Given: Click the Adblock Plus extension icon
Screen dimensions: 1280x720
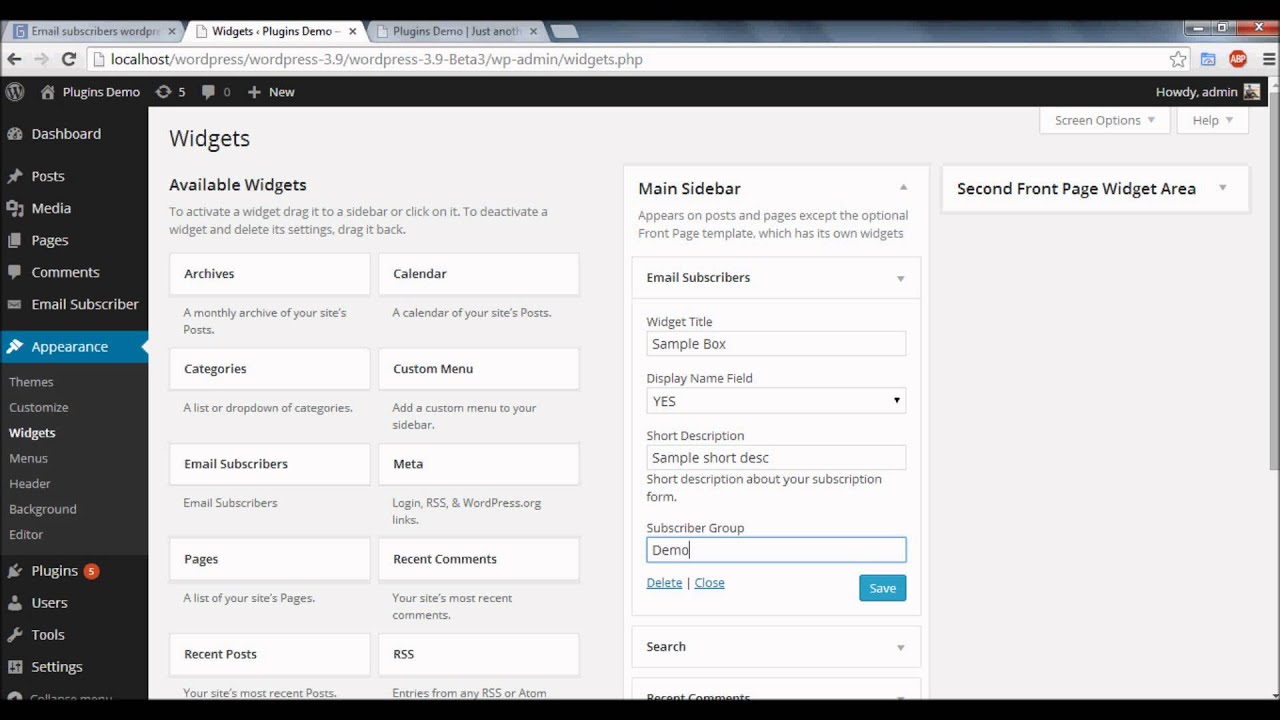Looking at the screenshot, I should (1238, 59).
